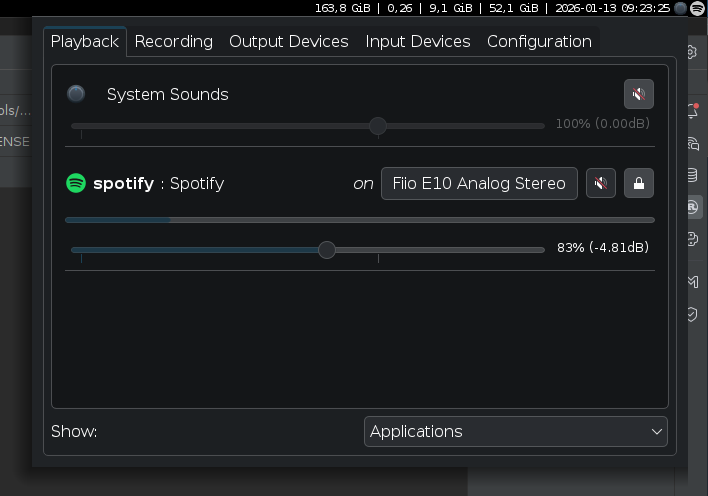The image size is (708, 496).
Task: Open the Output Devices tab
Action: [289, 42]
